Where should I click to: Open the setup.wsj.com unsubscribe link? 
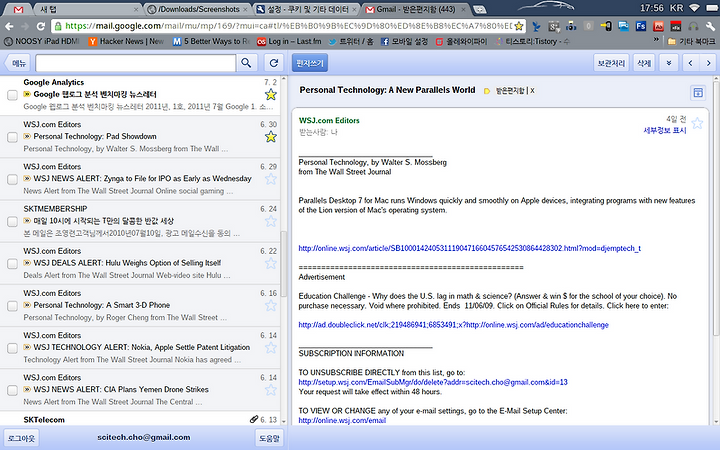pyautogui.click(x=433, y=382)
